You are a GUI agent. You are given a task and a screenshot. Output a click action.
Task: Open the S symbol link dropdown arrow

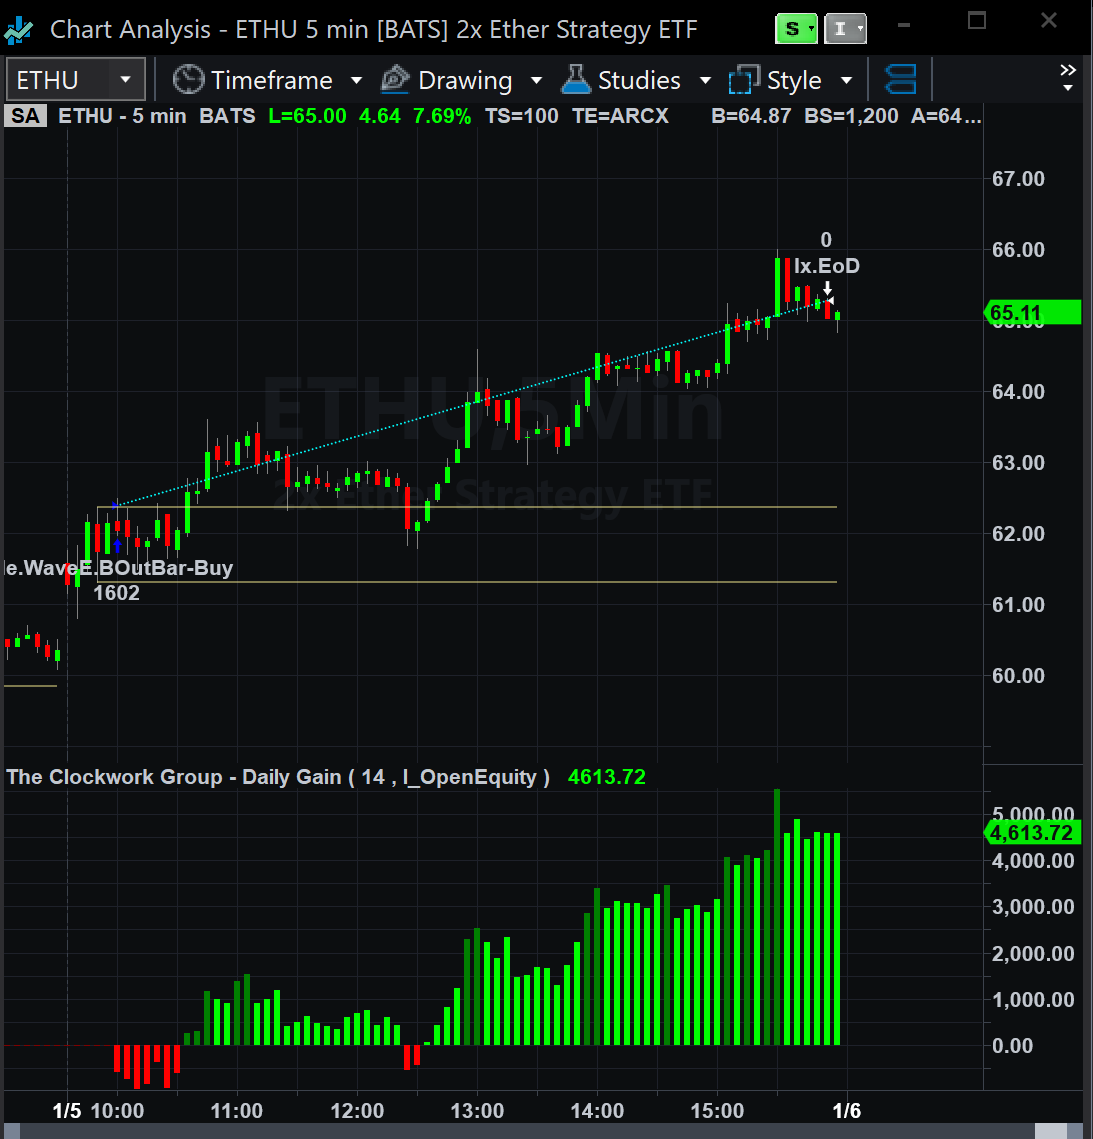[x=811, y=29]
